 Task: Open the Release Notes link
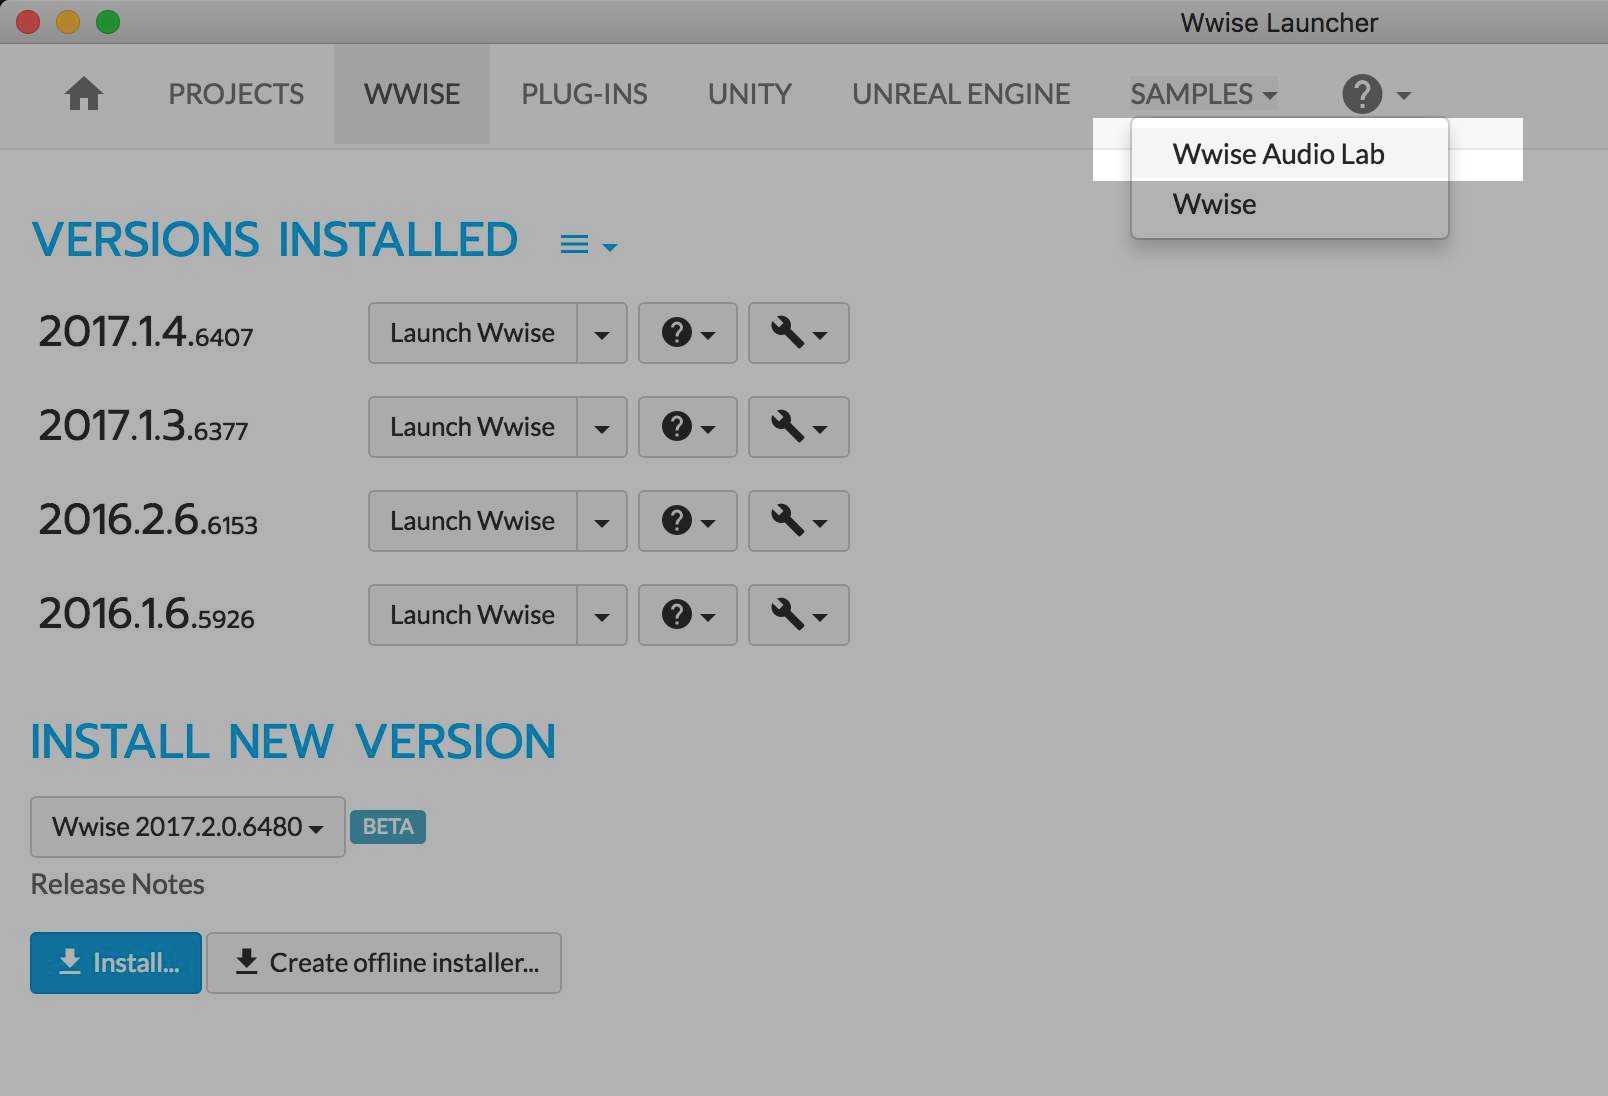click(x=118, y=884)
